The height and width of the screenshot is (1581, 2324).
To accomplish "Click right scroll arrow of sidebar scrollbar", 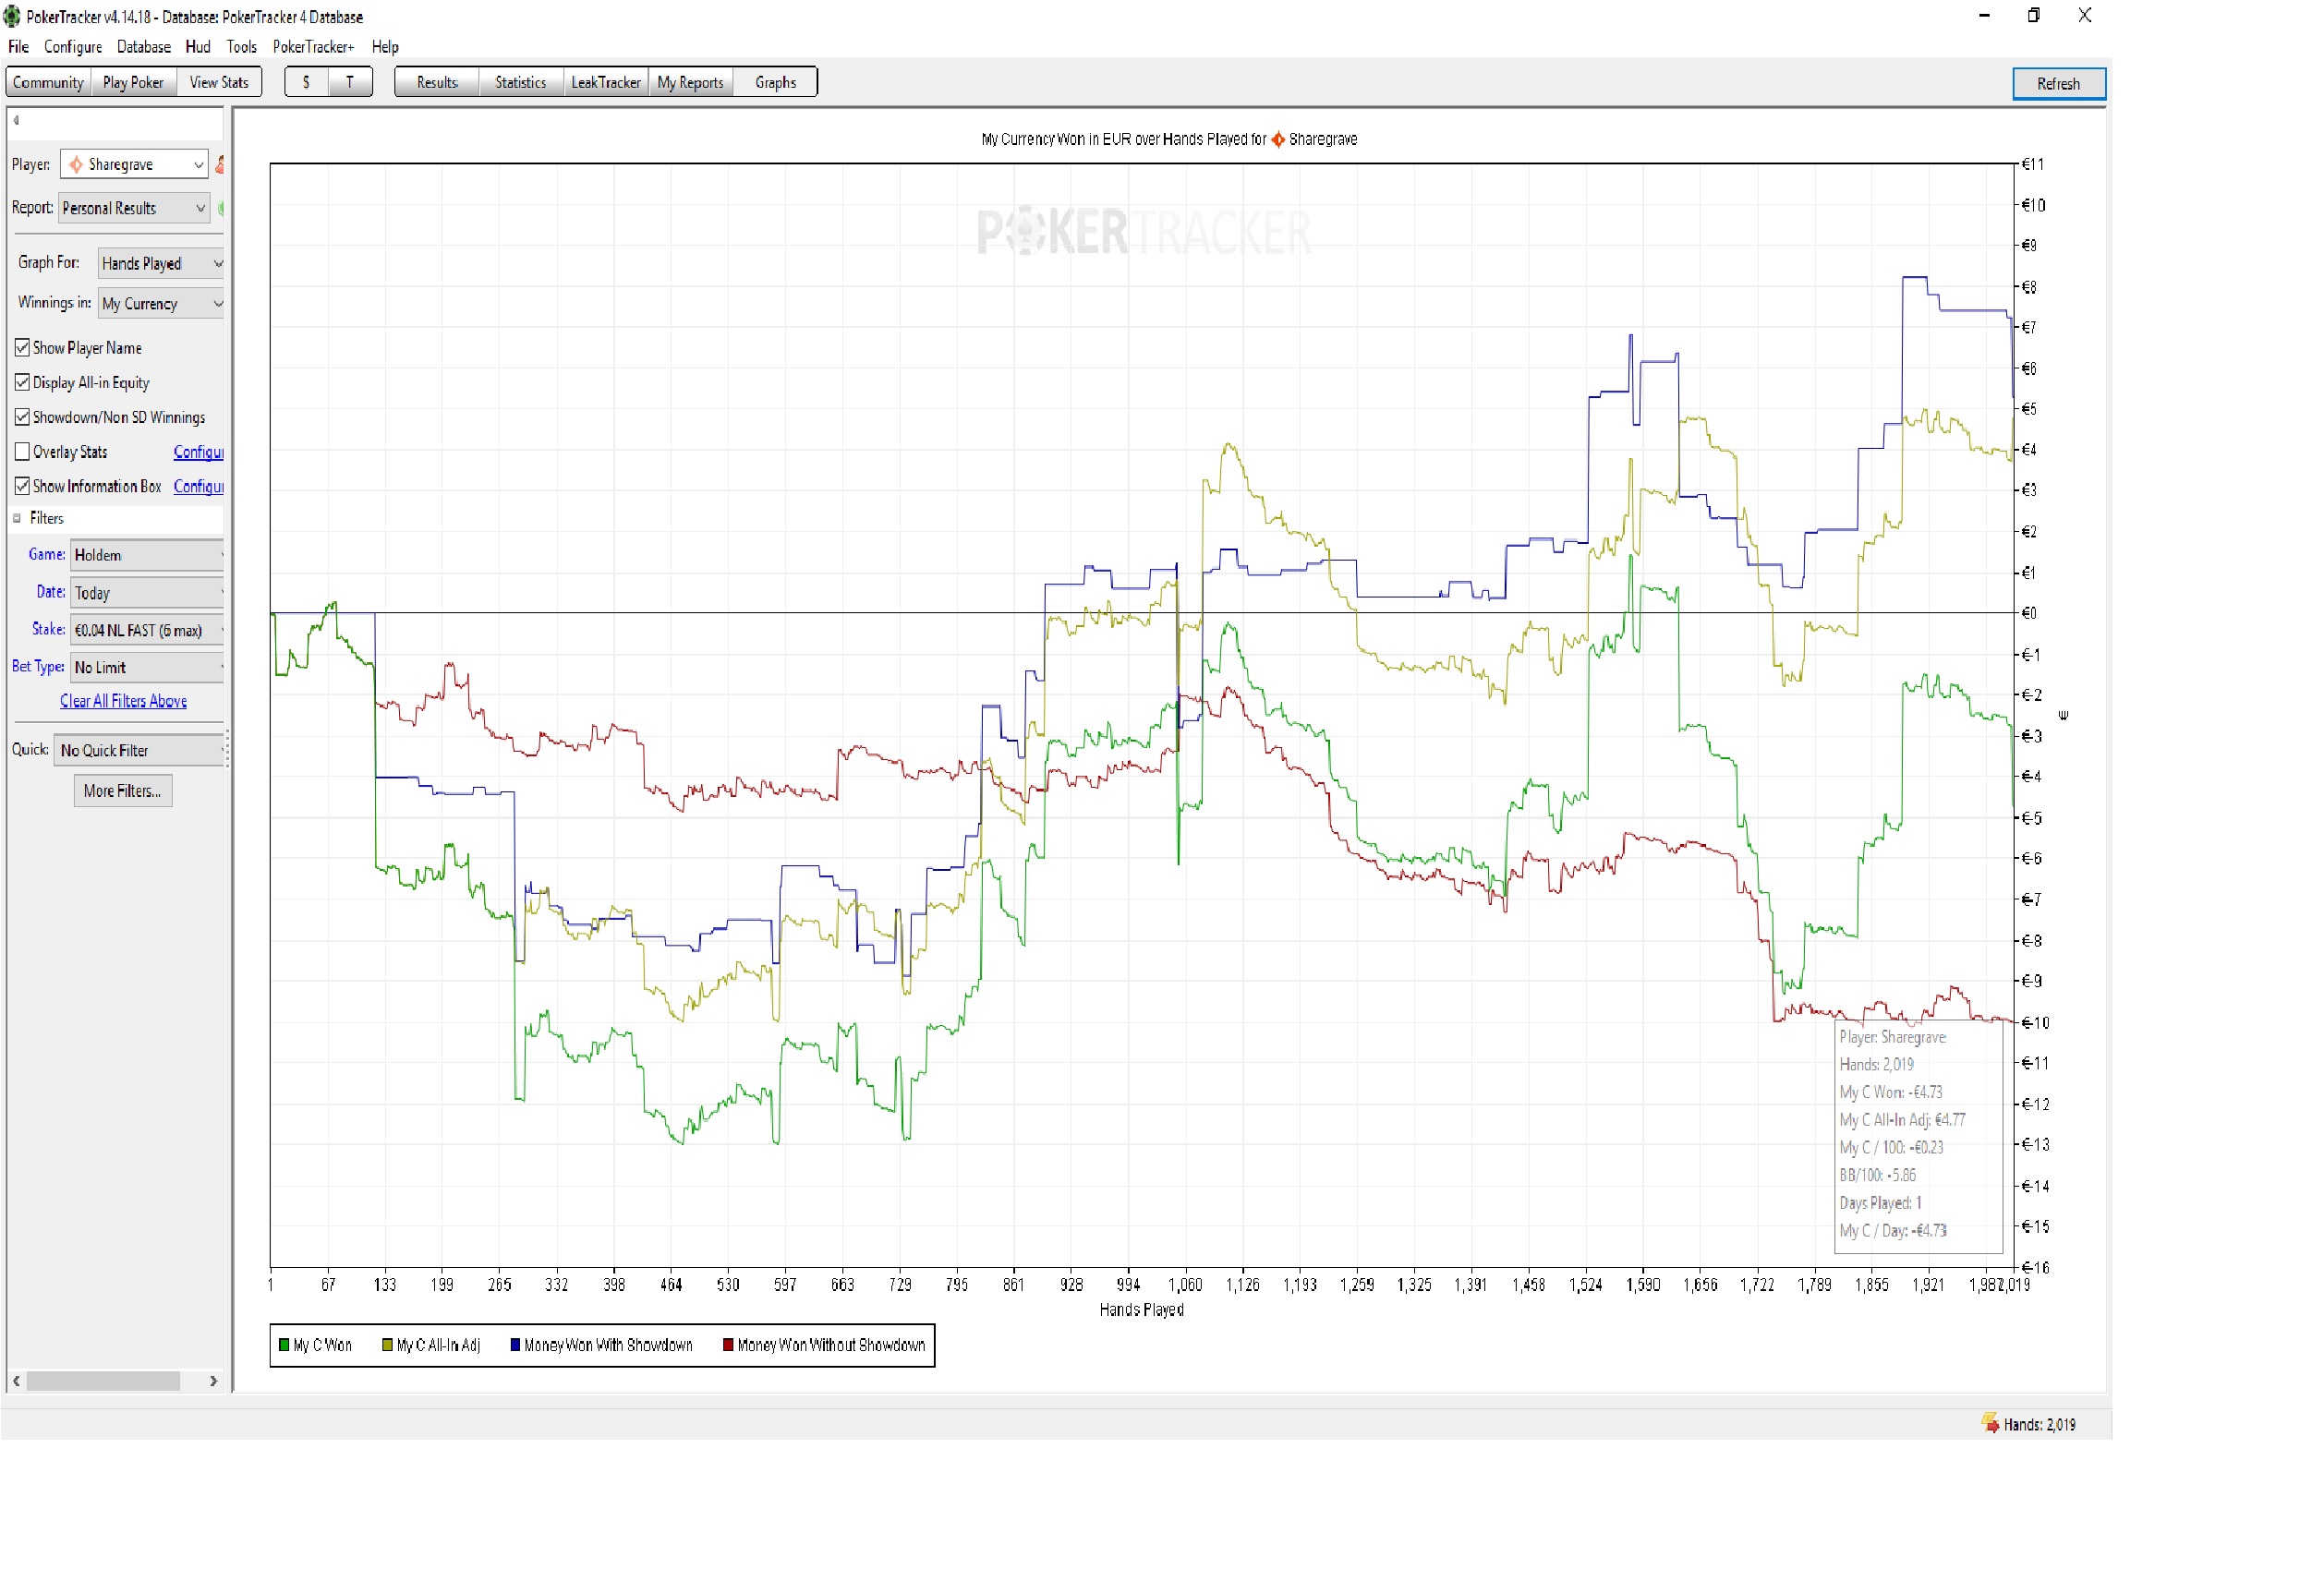I will pyautogui.click(x=213, y=1380).
